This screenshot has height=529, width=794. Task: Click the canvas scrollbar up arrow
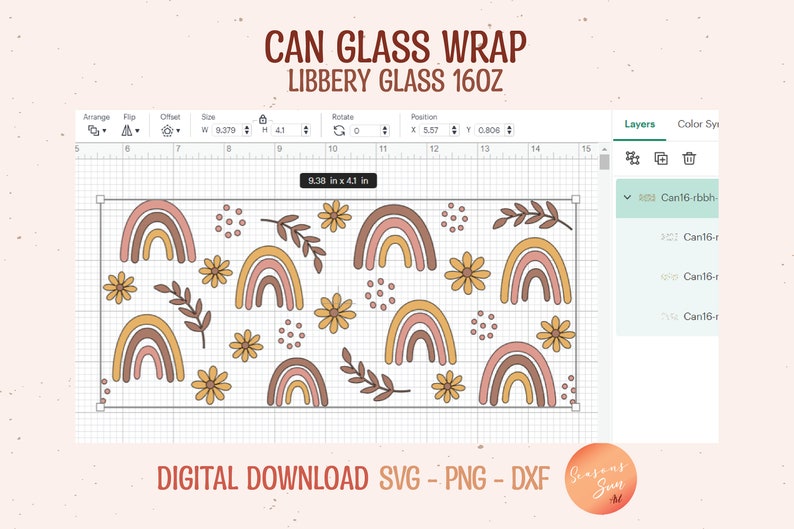[x=604, y=149]
